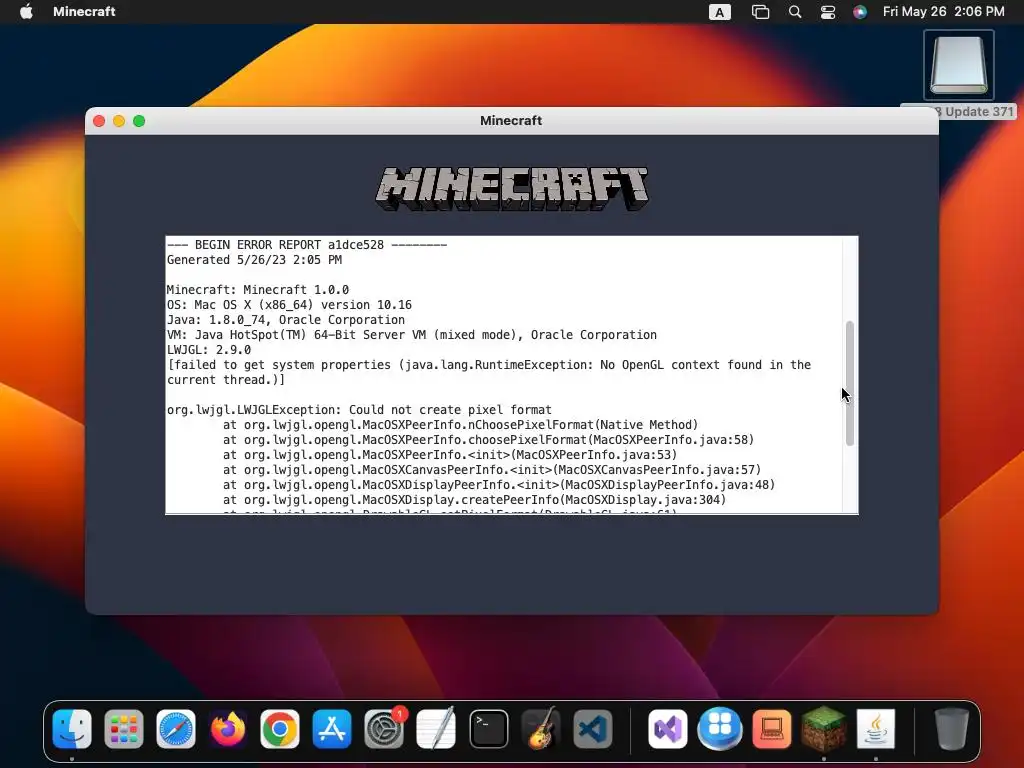Open Launchpad in the dock
Image resolution: width=1024 pixels, height=768 pixels.
click(123, 729)
